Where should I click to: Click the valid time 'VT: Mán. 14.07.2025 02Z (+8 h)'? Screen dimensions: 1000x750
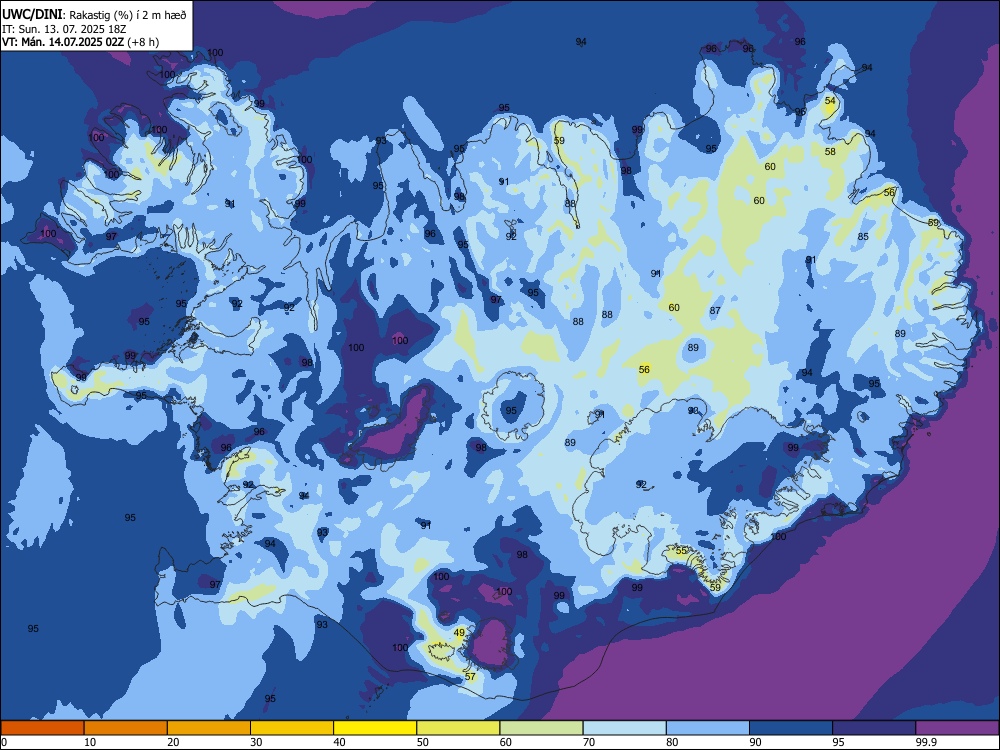pyautogui.click(x=80, y=42)
